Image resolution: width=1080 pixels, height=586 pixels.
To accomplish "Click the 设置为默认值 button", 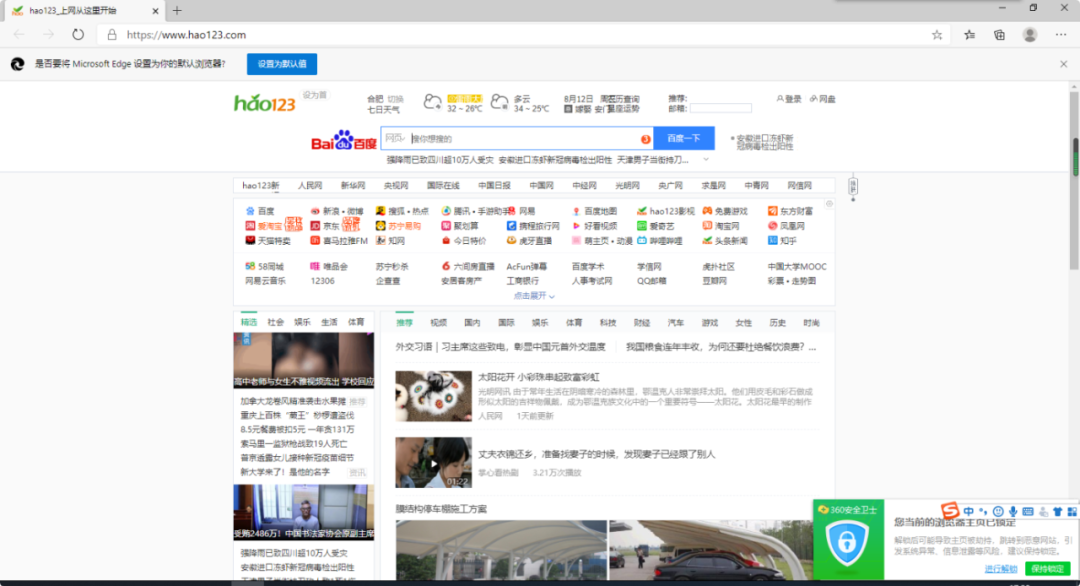I will point(282,64).
